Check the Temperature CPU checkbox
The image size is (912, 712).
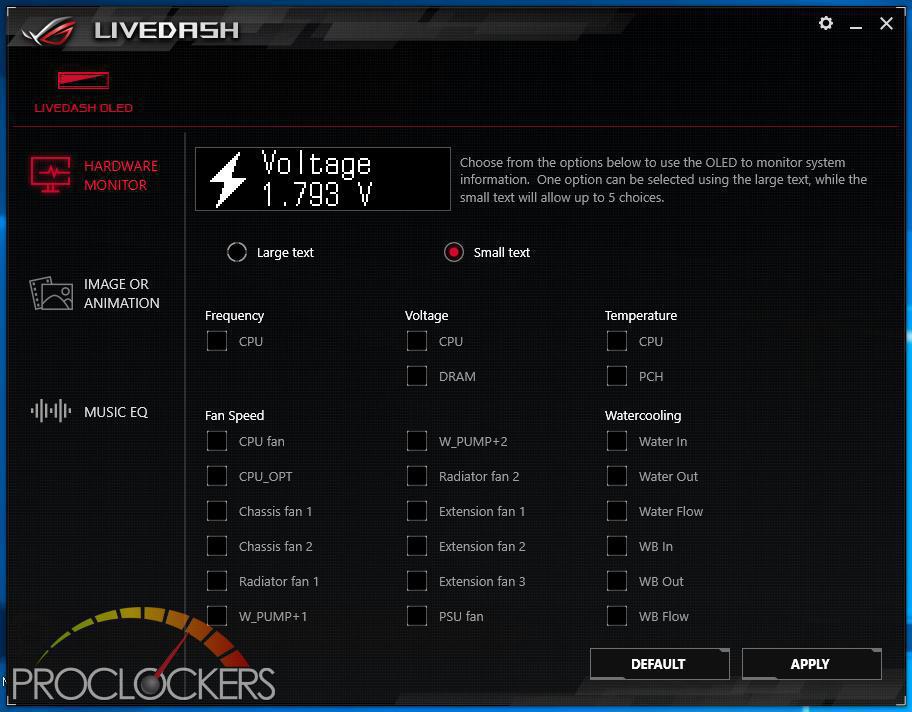(x=617, y=341)
